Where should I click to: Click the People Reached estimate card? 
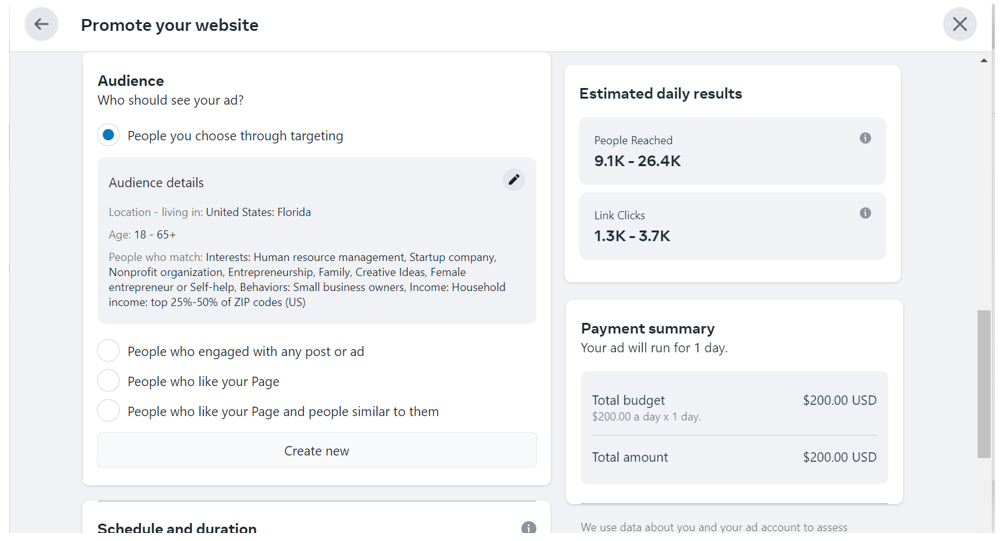[x=731, y=151]
